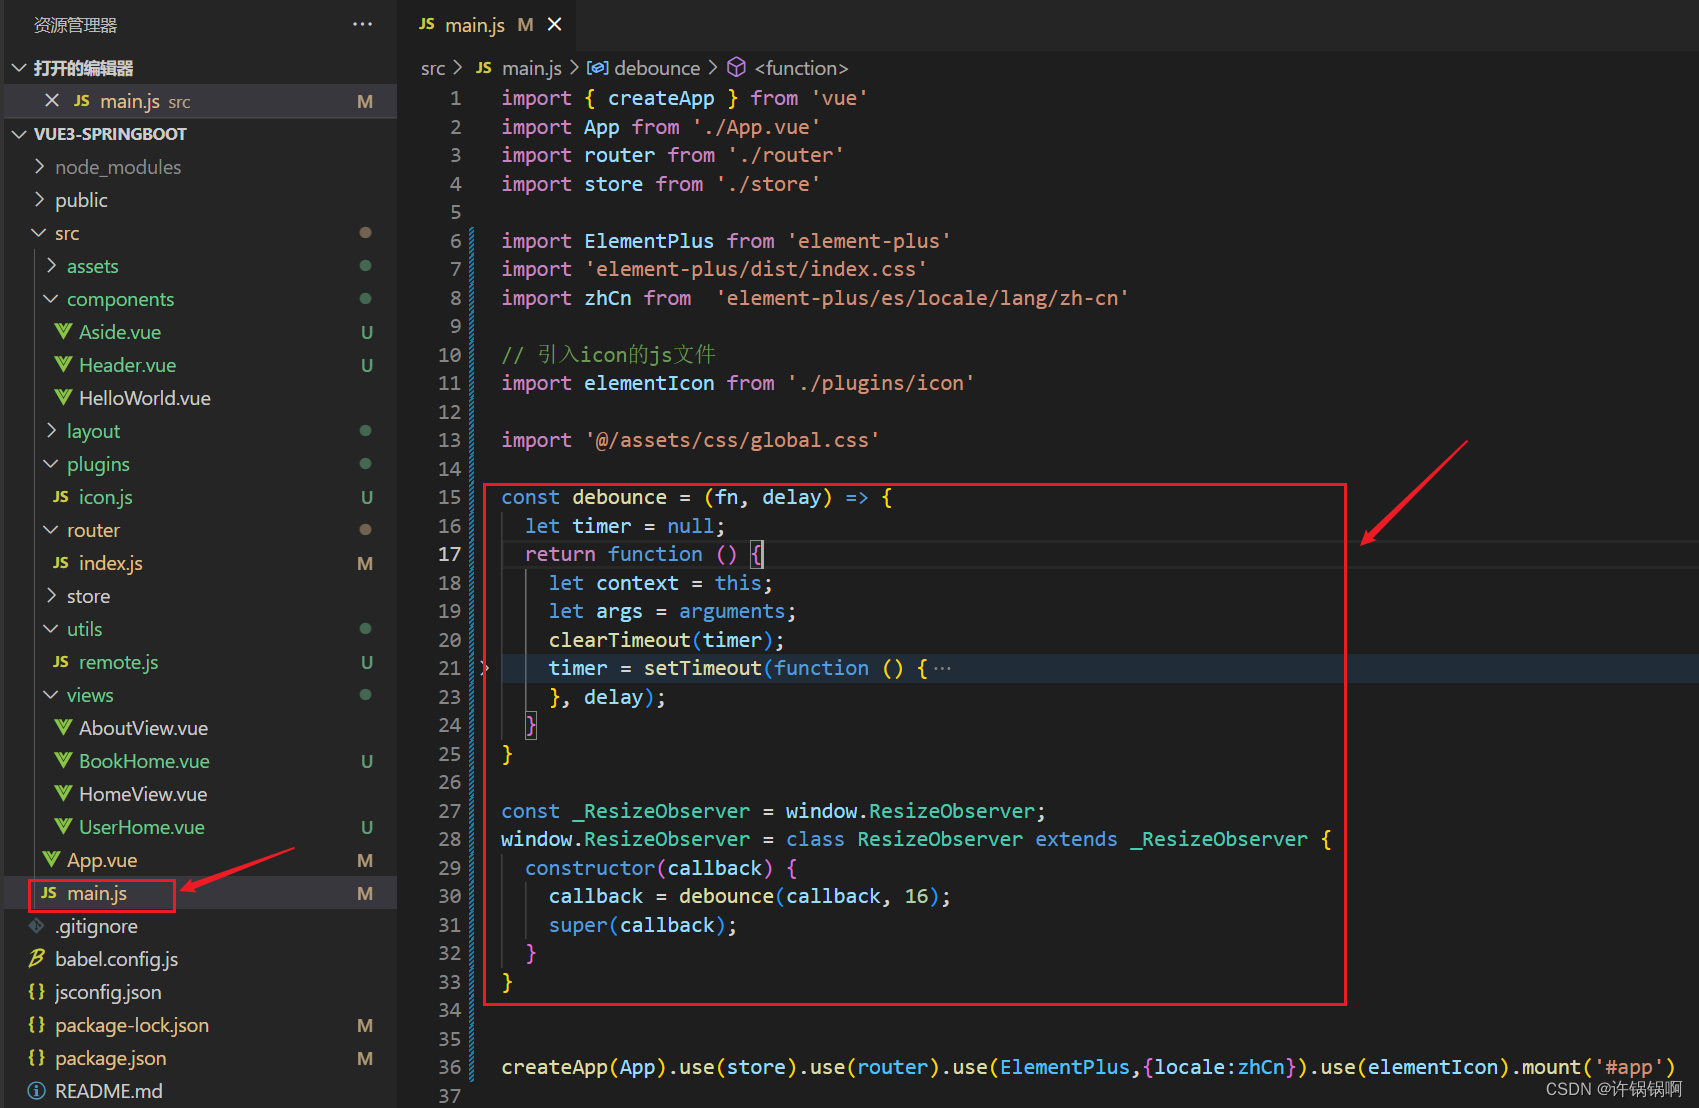Screen dimensions: 1699x1108
Task: Collapse the open editors section
Action: tap(18, 68)
